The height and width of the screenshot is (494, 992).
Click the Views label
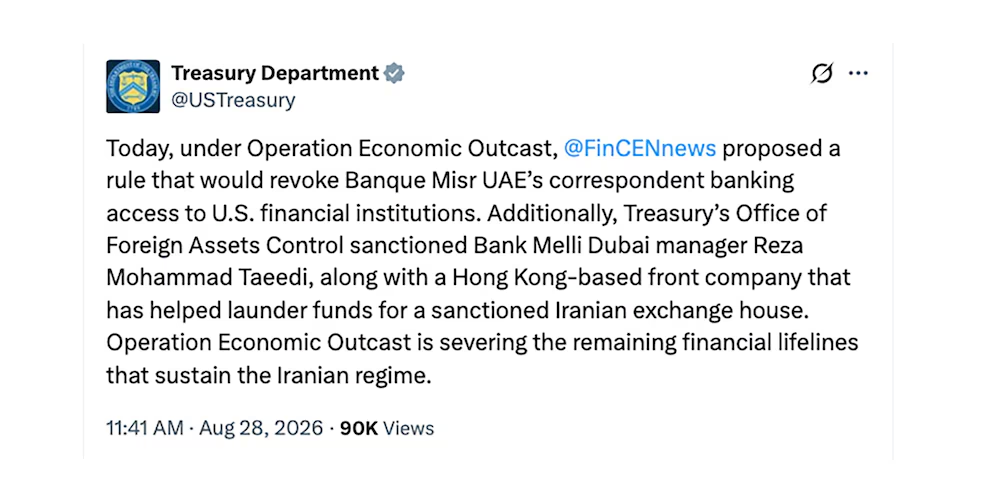[x=409, y=428]
